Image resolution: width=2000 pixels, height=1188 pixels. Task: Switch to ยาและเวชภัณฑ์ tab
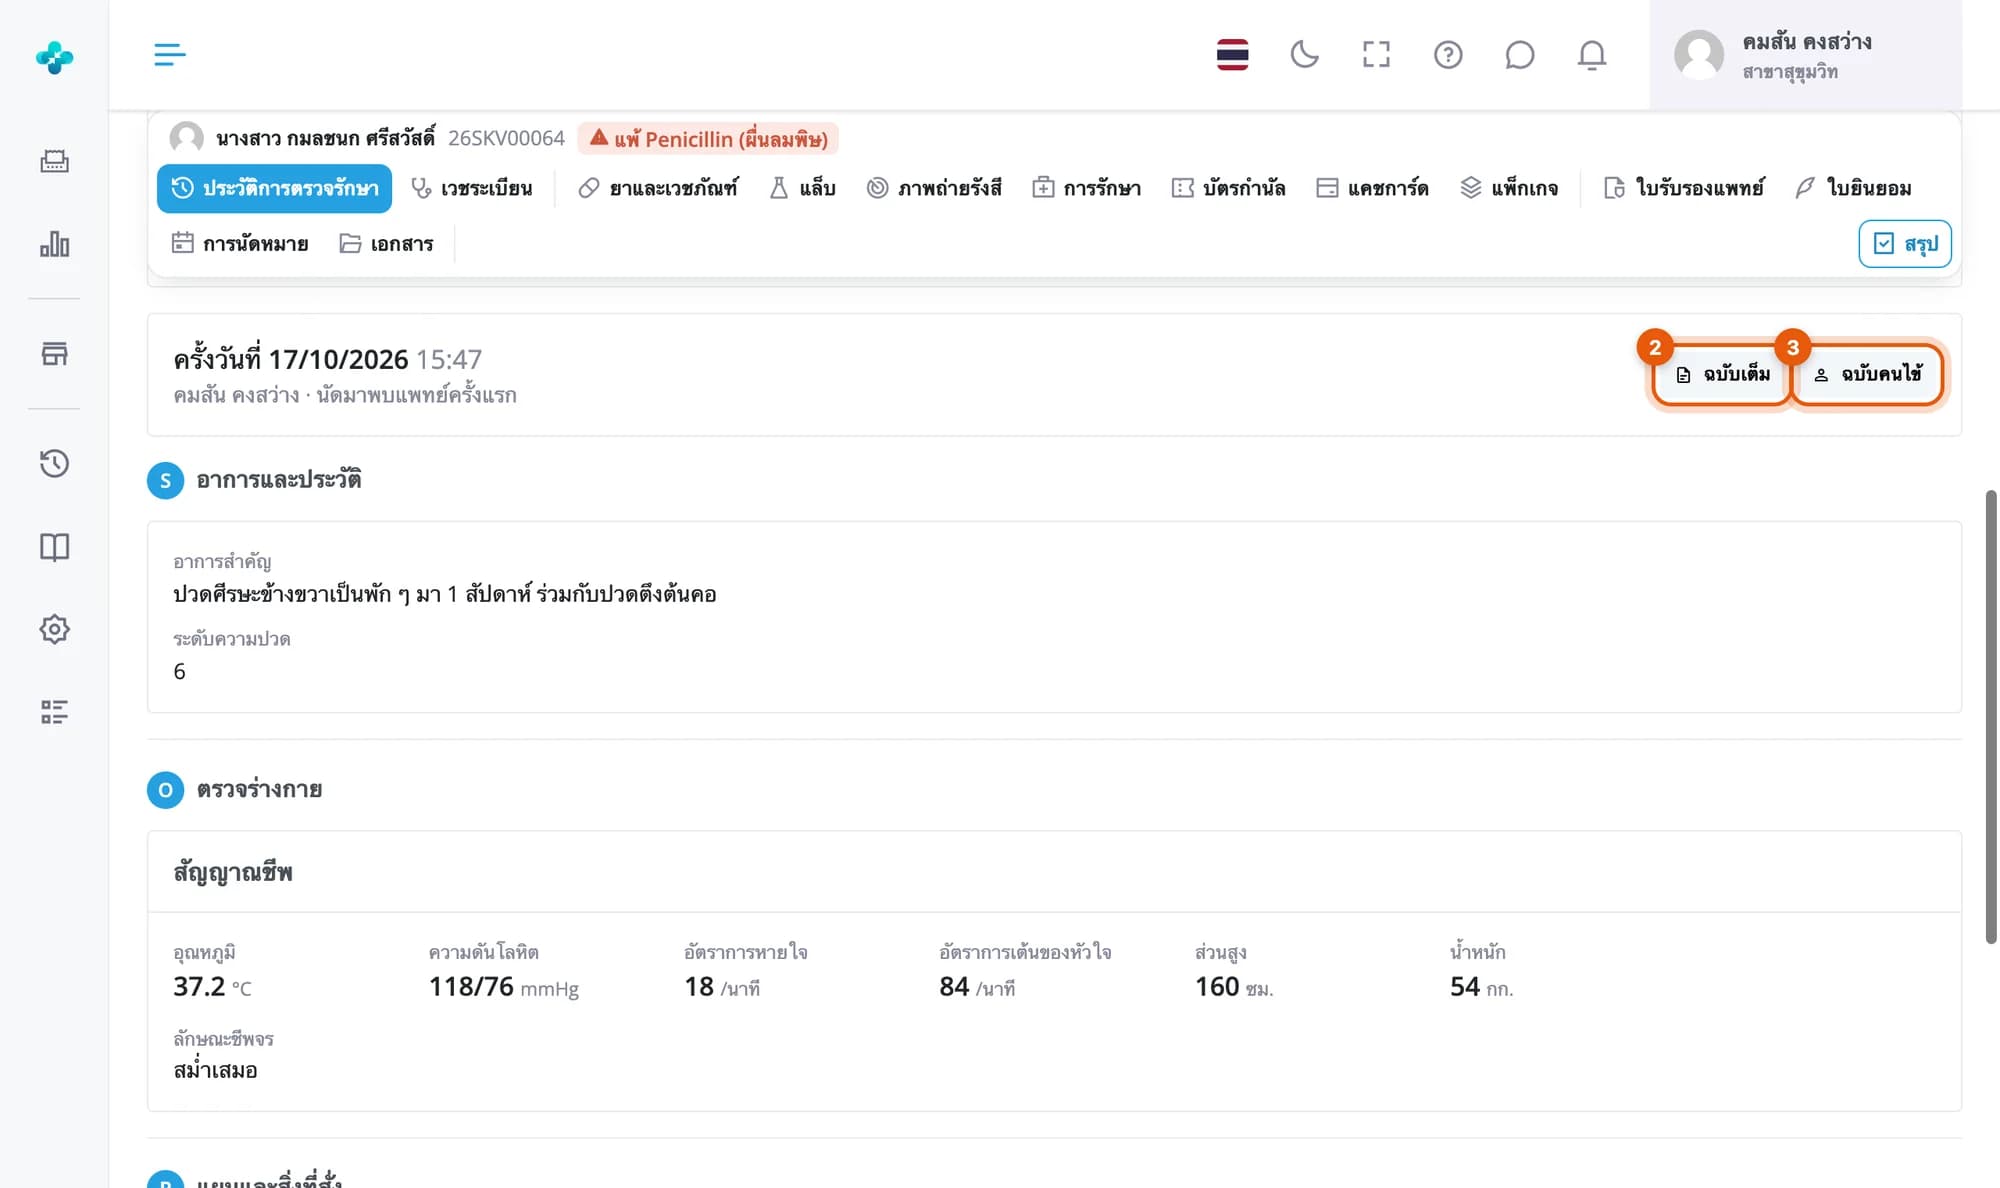tap(658, 188)
